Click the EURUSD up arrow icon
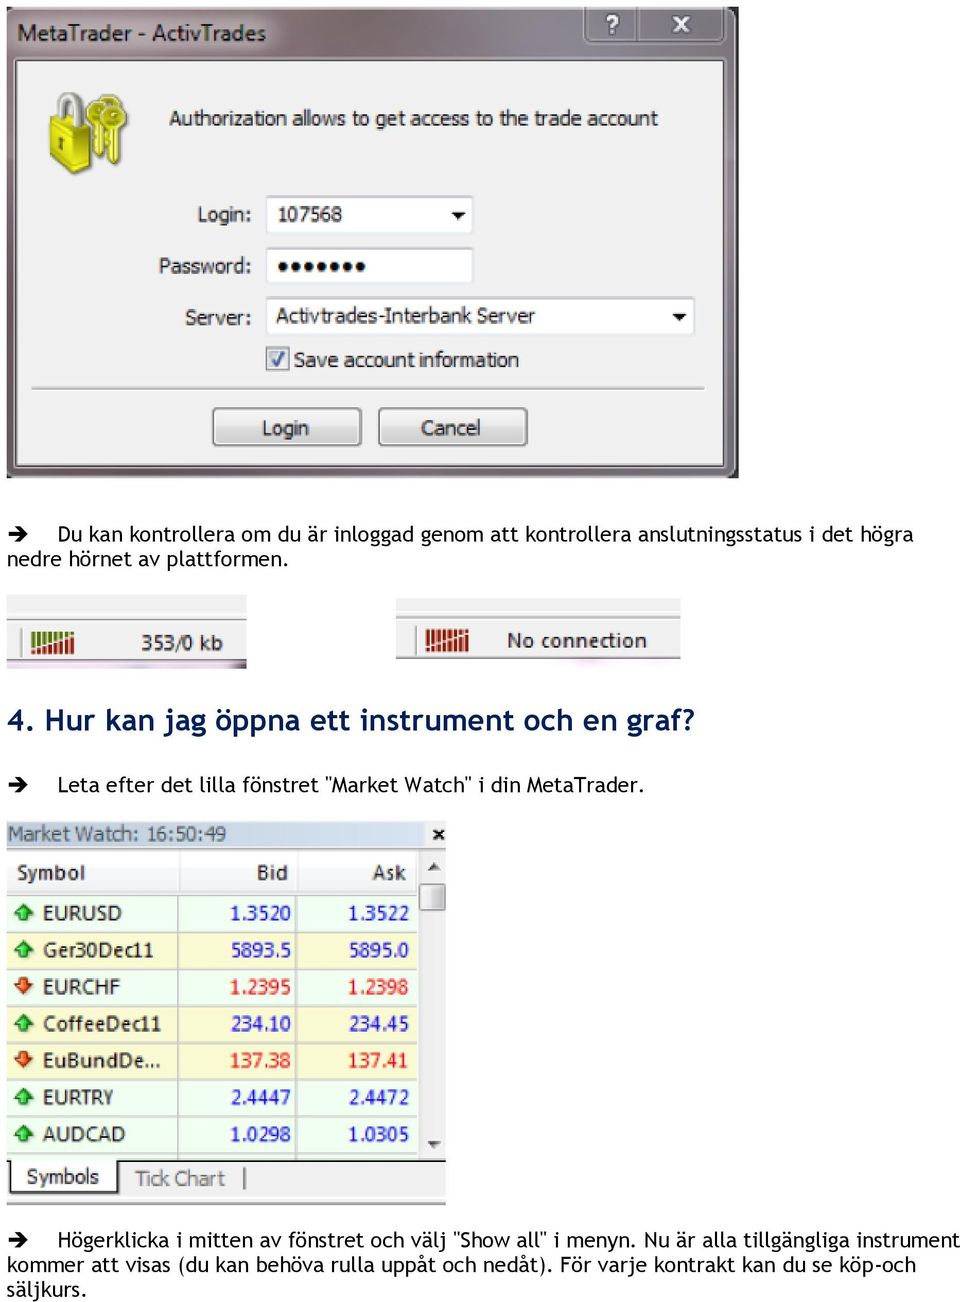This screenshot has height=1302, width=960. click(24, 912)
